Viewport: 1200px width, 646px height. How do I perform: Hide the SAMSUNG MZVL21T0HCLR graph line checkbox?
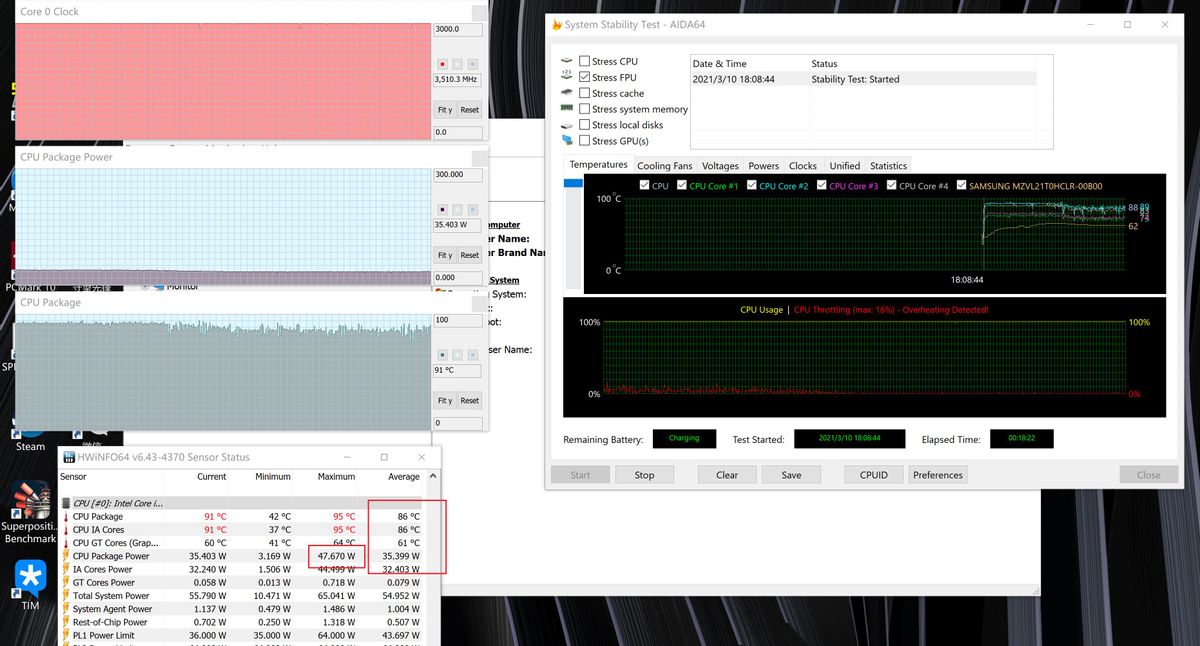tap(961, 185)
